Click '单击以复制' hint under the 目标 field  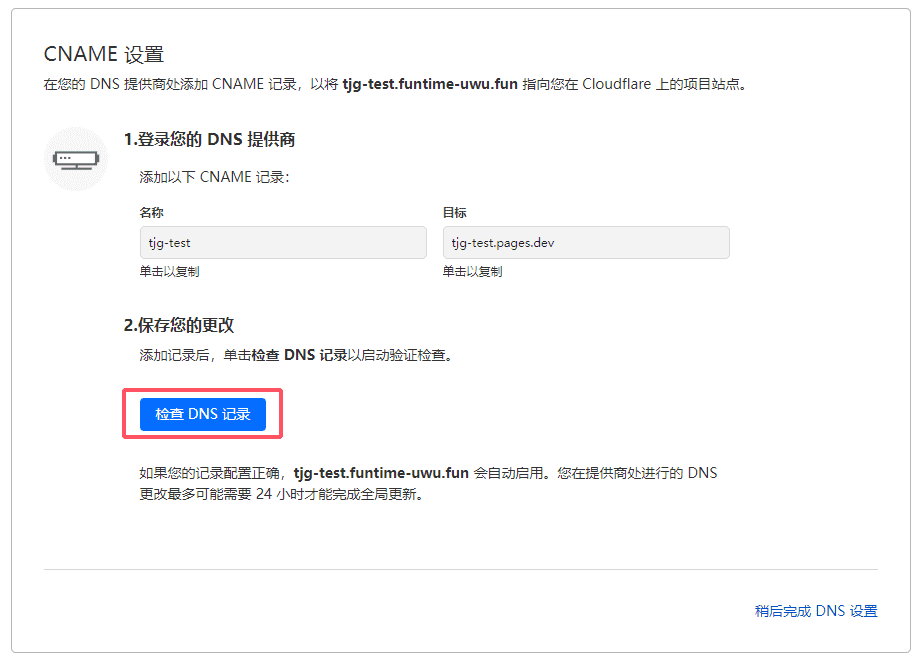[x=472, y=271]
